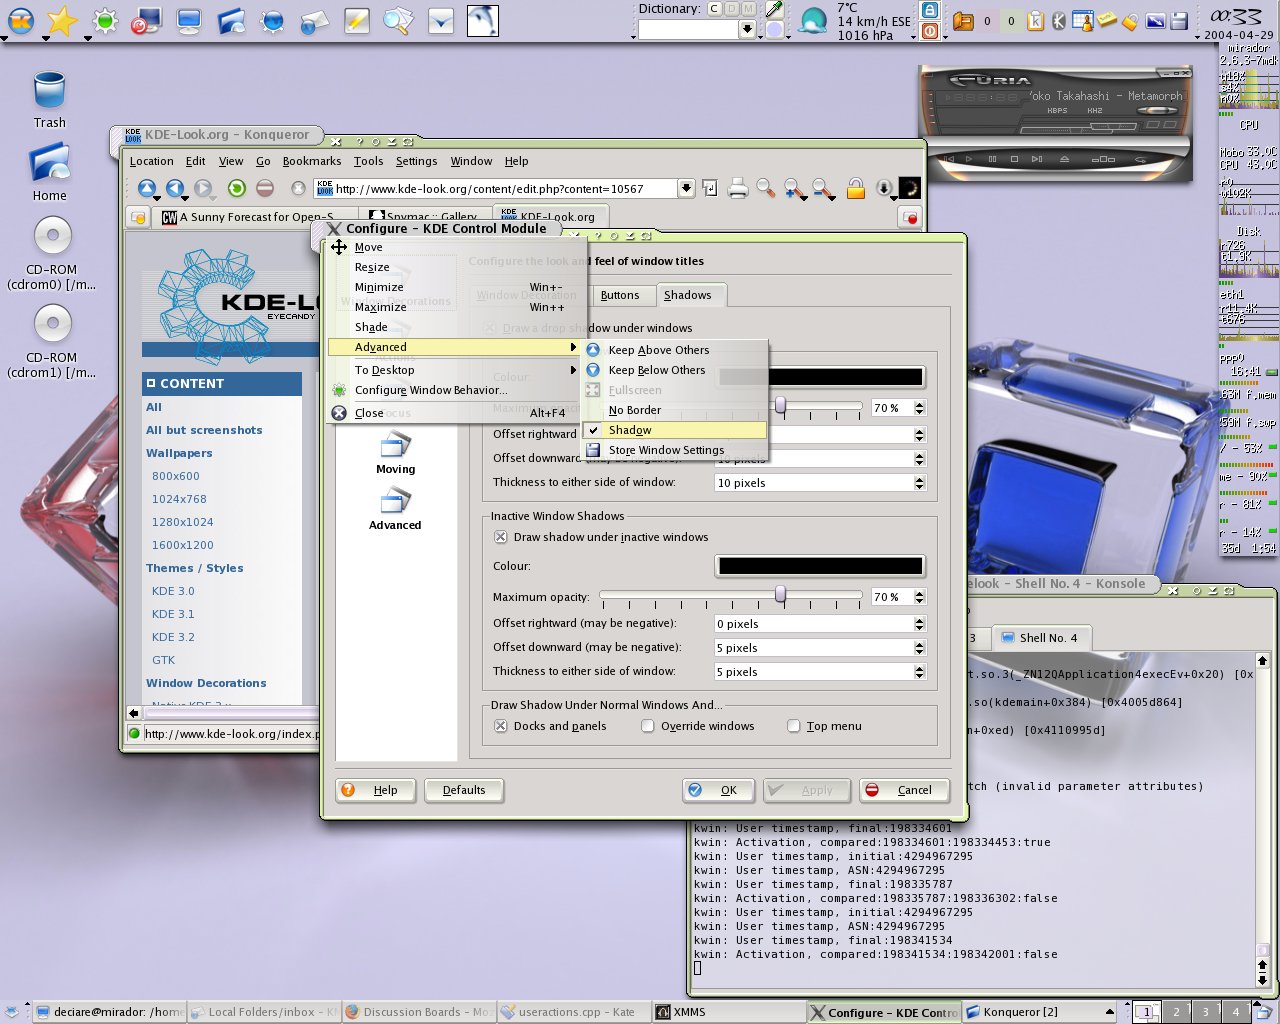Go back with Konqueror's Back arrow
The width and height of the screenshot is (1280, 1024).
tap(175, 188)
